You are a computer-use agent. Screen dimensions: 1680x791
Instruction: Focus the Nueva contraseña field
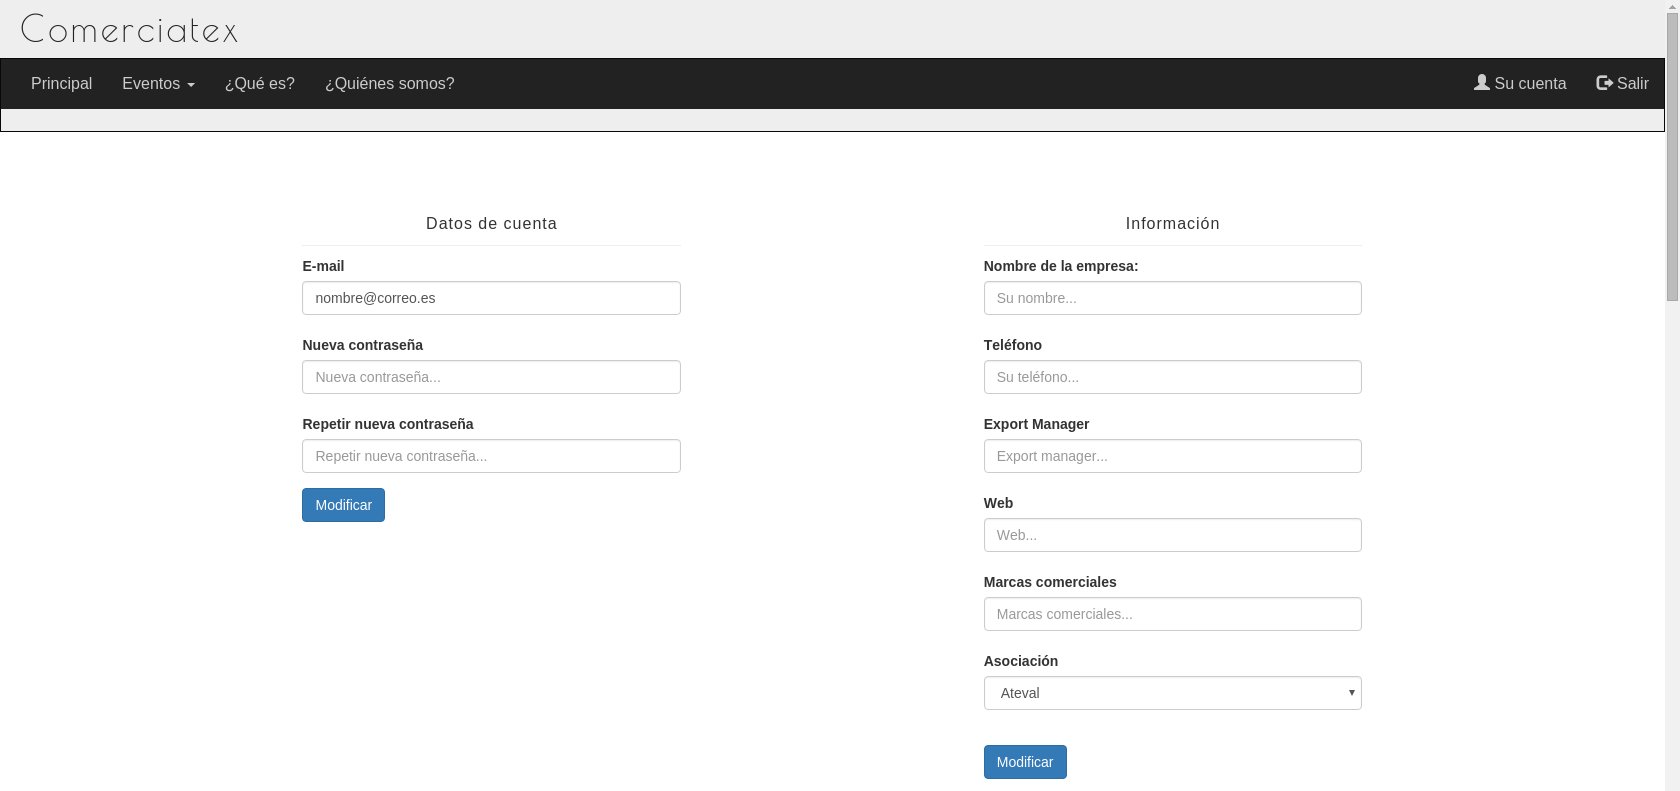491,377
